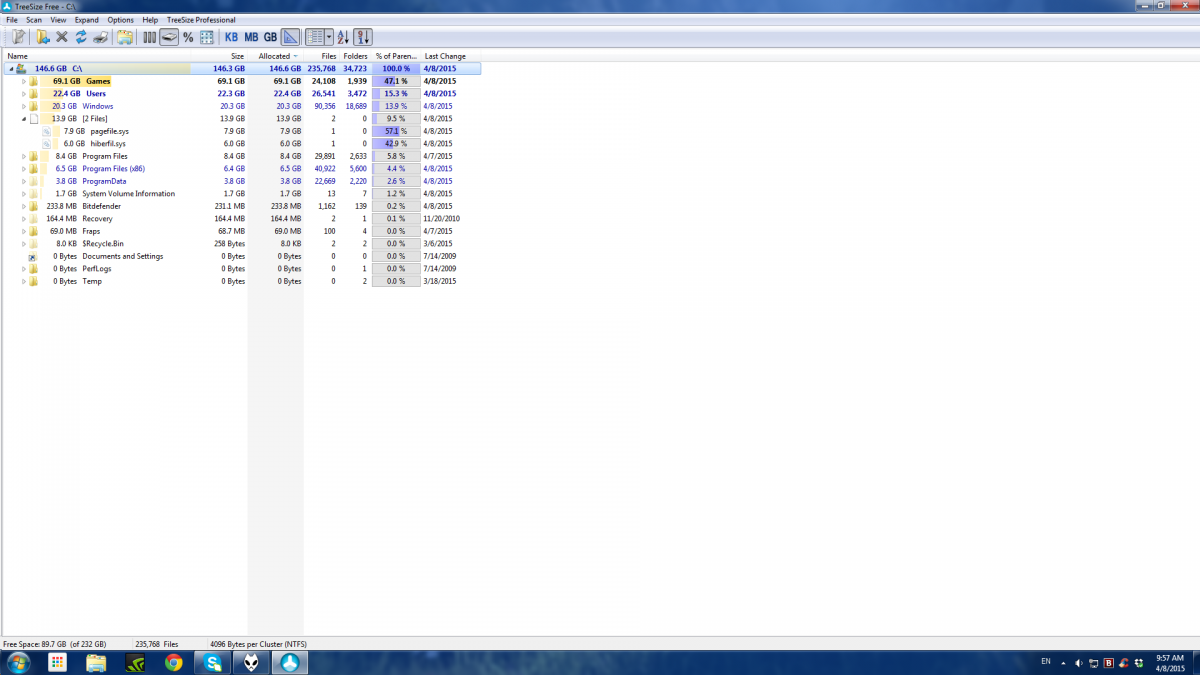Collapse the [2 Files] node
This screenshot has width=1200, height=675.
tap(24, 119)
